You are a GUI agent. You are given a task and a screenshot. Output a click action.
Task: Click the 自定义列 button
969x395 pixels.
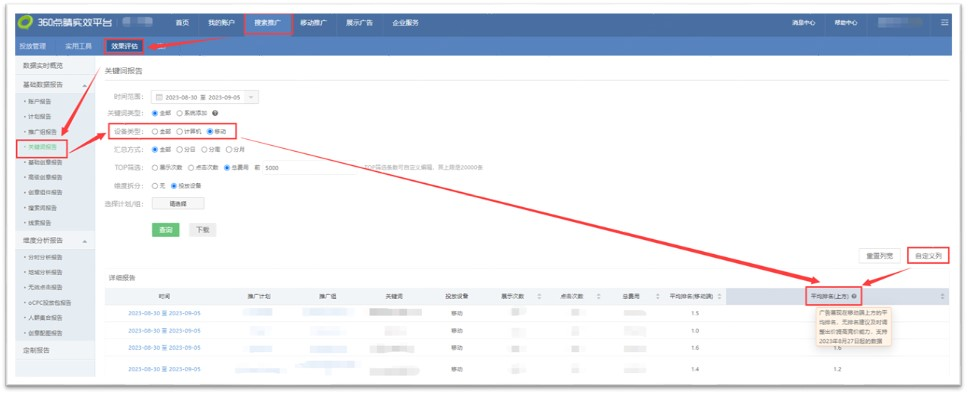pos(928,255)
